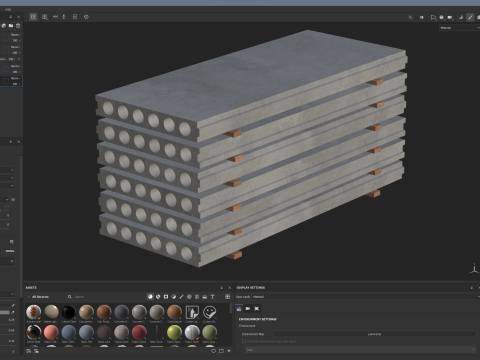
Task: Select the Autumn Leaf material thumbnail
Action: point(33,312)
